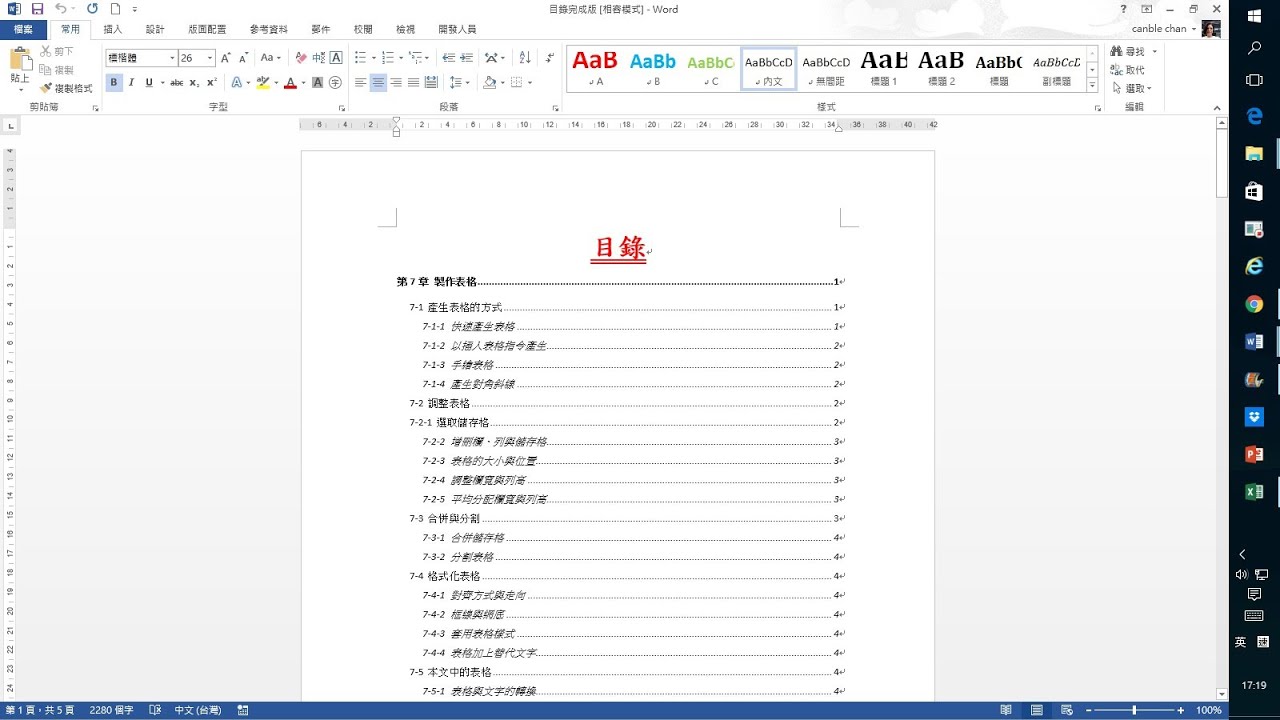
Task: Switch to the 設計 (Design) tab
Action: (155, 30)
